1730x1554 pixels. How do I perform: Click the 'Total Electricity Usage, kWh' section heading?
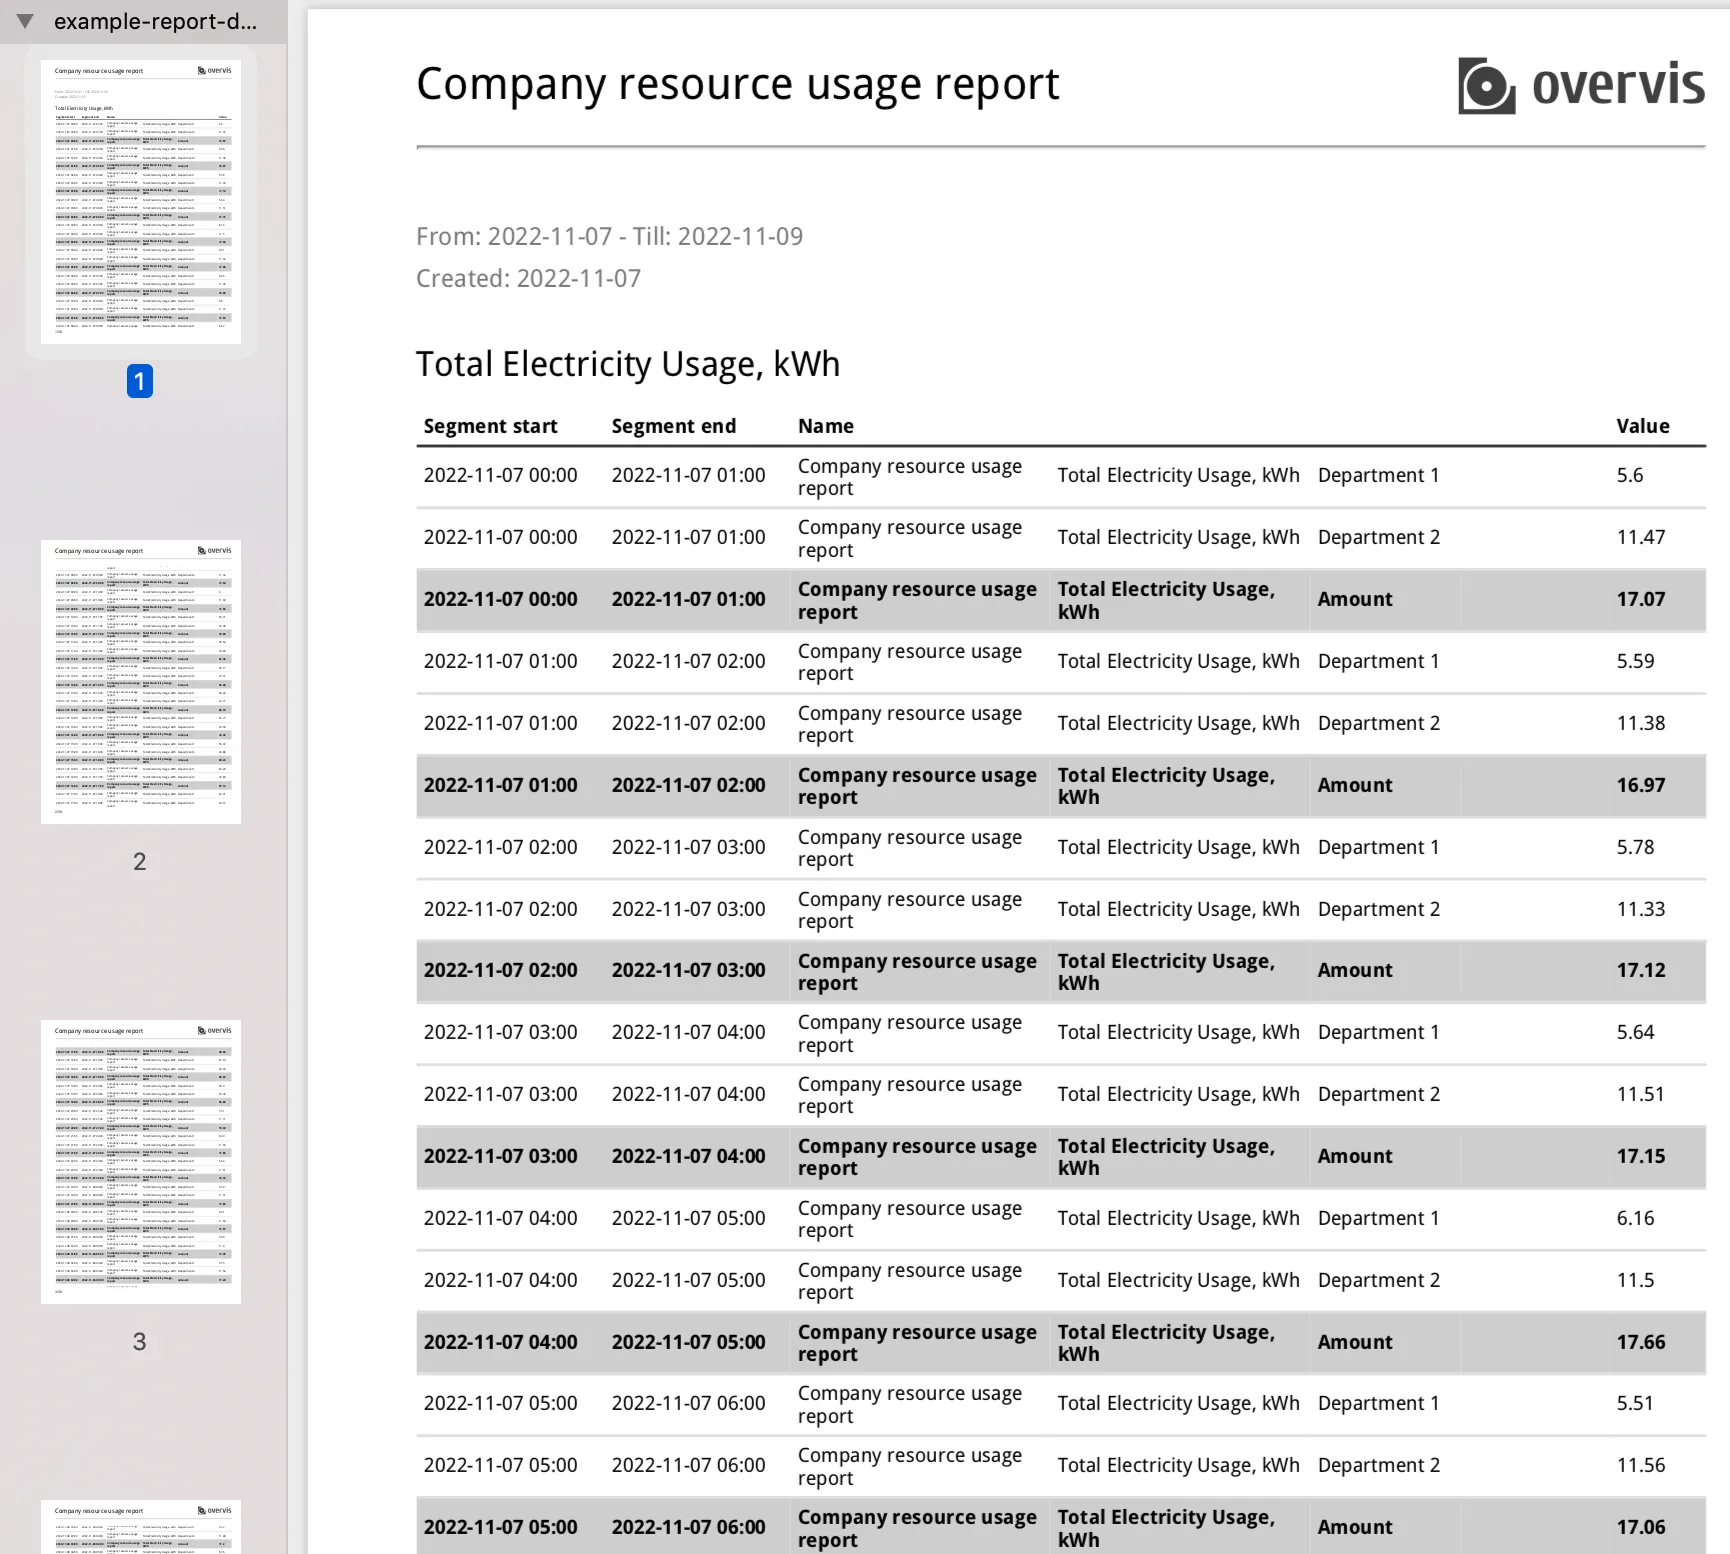click(628, 364)
